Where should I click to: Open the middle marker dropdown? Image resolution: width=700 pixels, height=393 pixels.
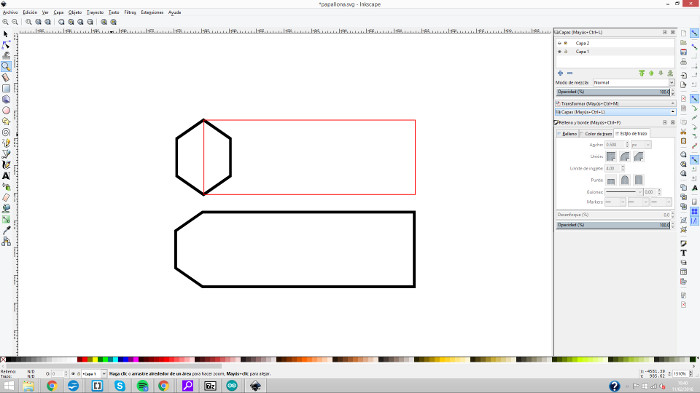(638, 202)
